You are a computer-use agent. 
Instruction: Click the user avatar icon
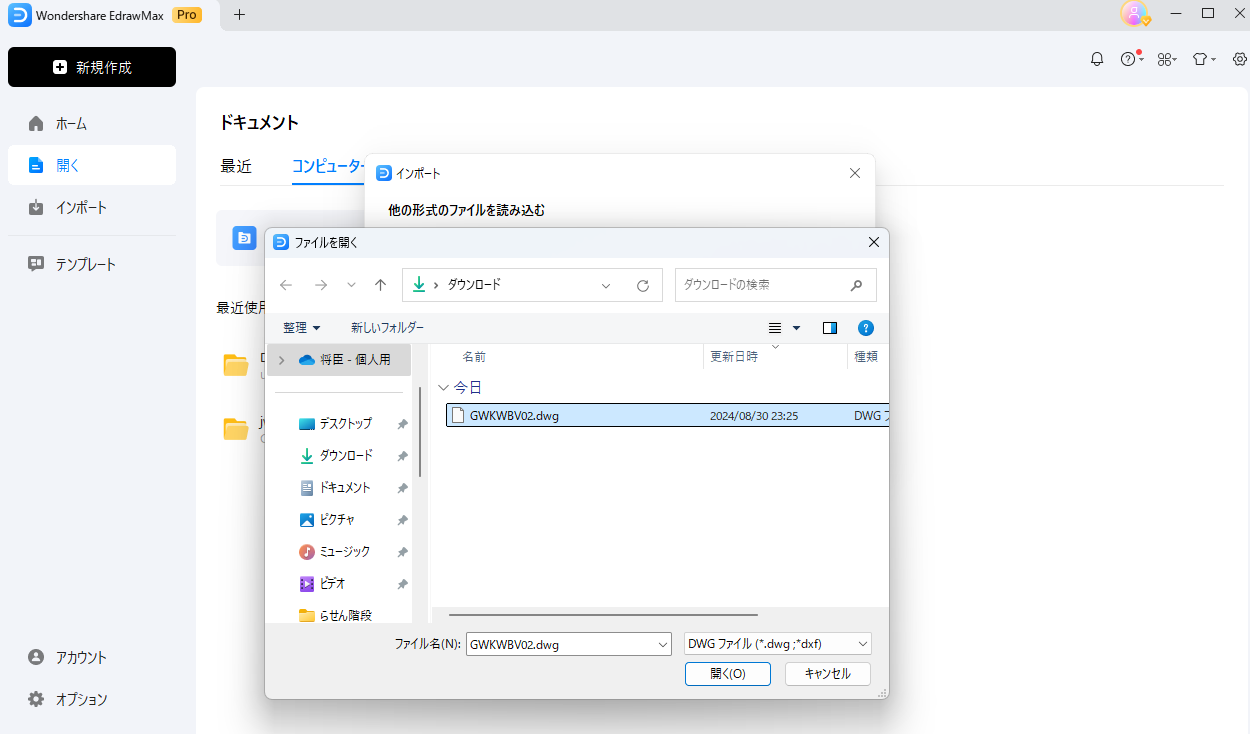[x=1133, y=14]
